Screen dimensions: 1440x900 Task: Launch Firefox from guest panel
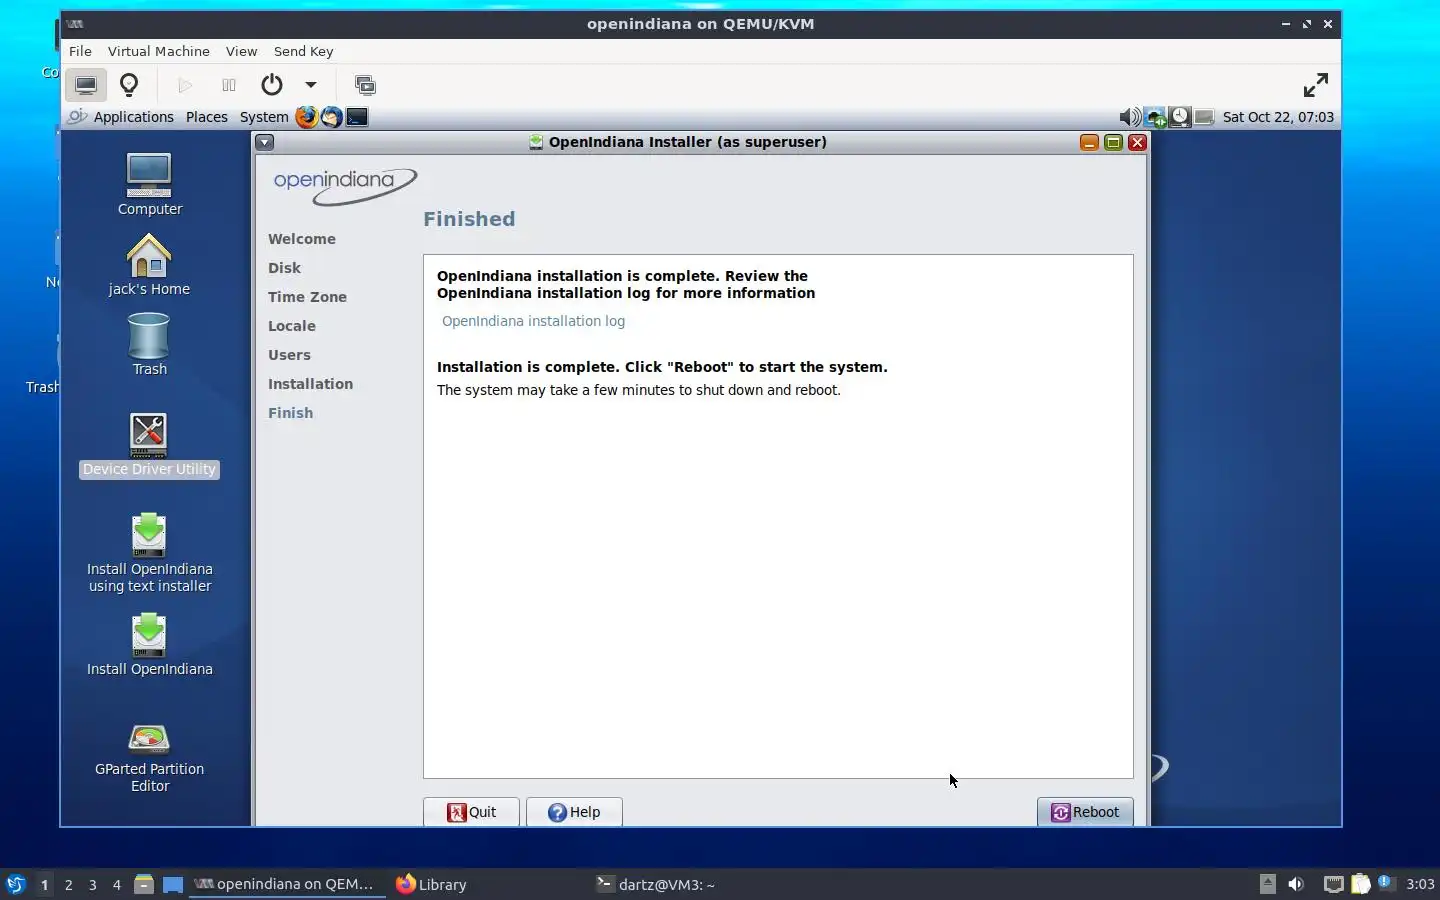[306, 117]
